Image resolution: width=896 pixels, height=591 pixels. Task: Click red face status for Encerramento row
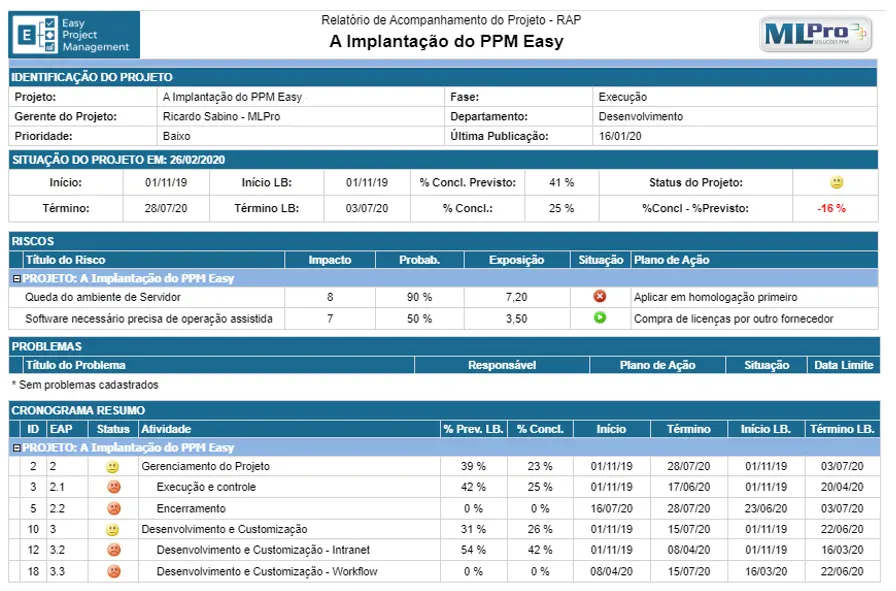[x=114, y=508]
